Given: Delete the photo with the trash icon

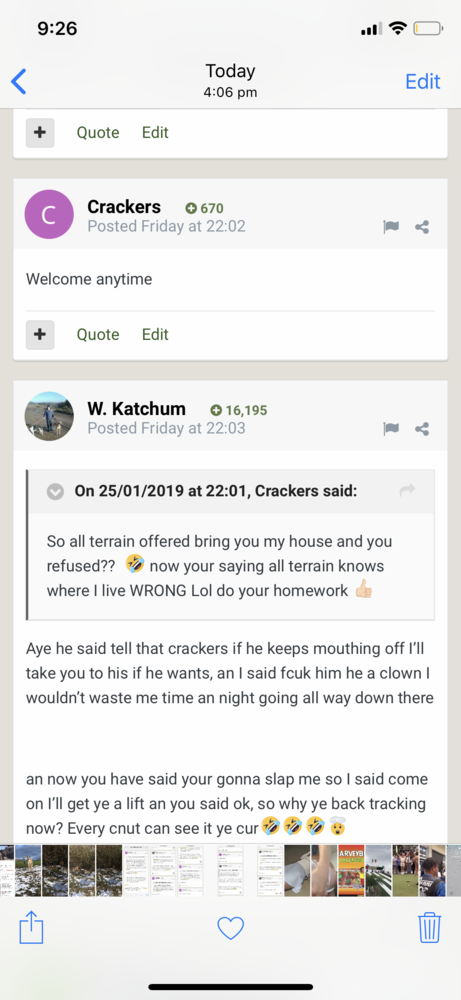Looking at the screenshot, I should click(x=430, y=927).
